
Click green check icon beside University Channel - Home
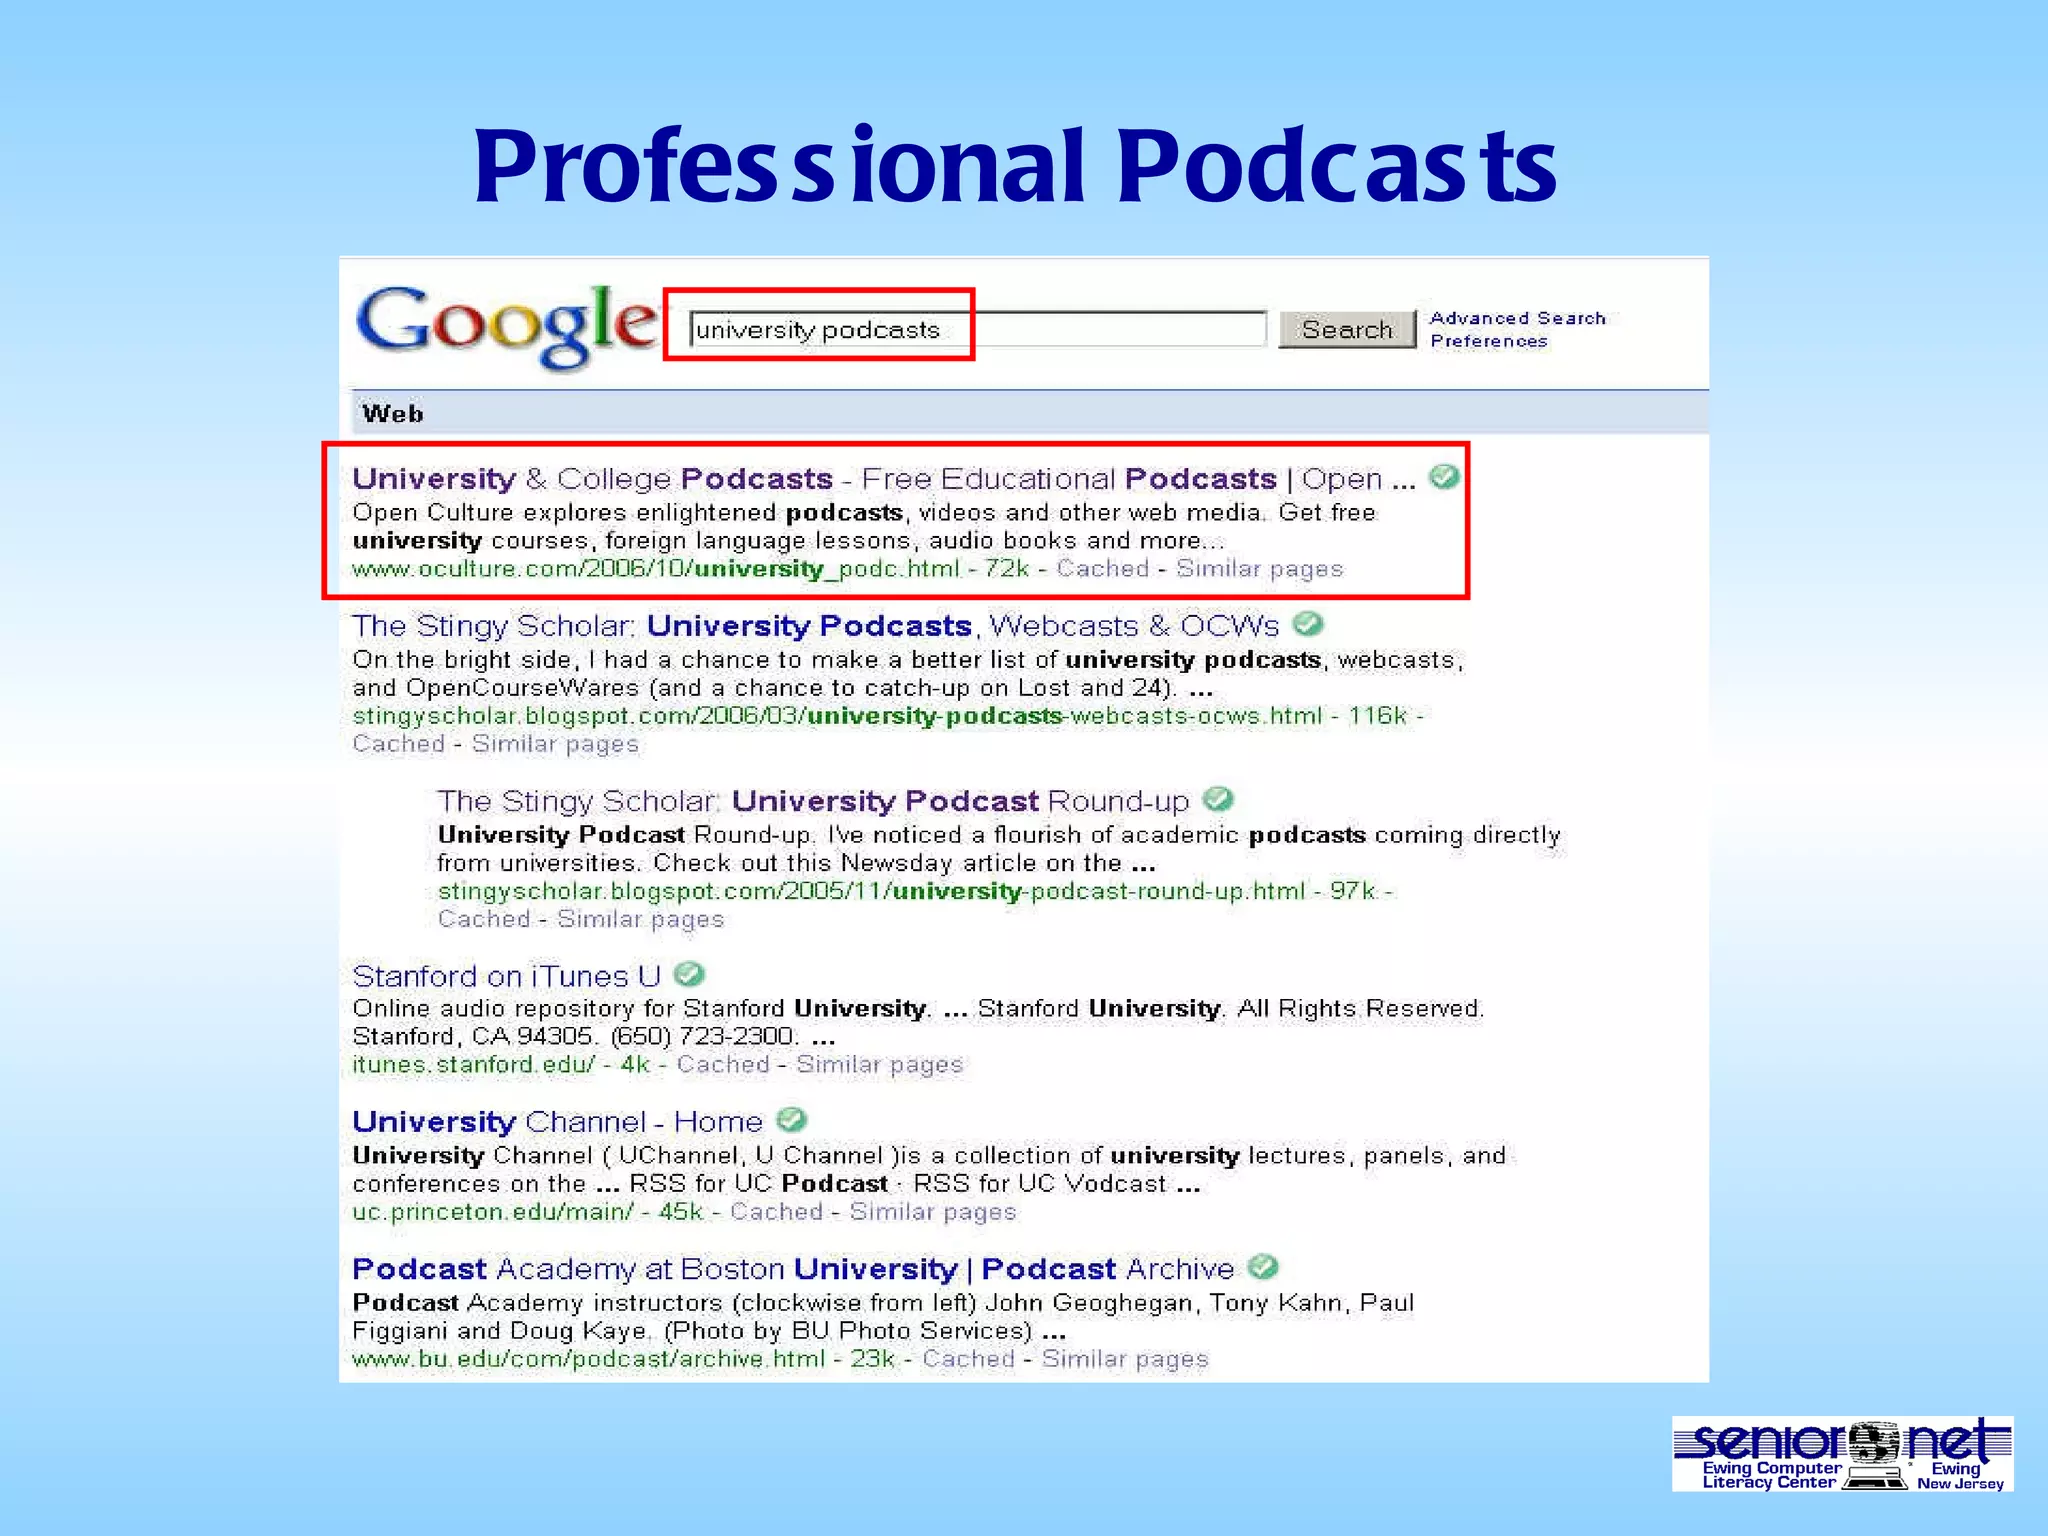pos(792,1120)
